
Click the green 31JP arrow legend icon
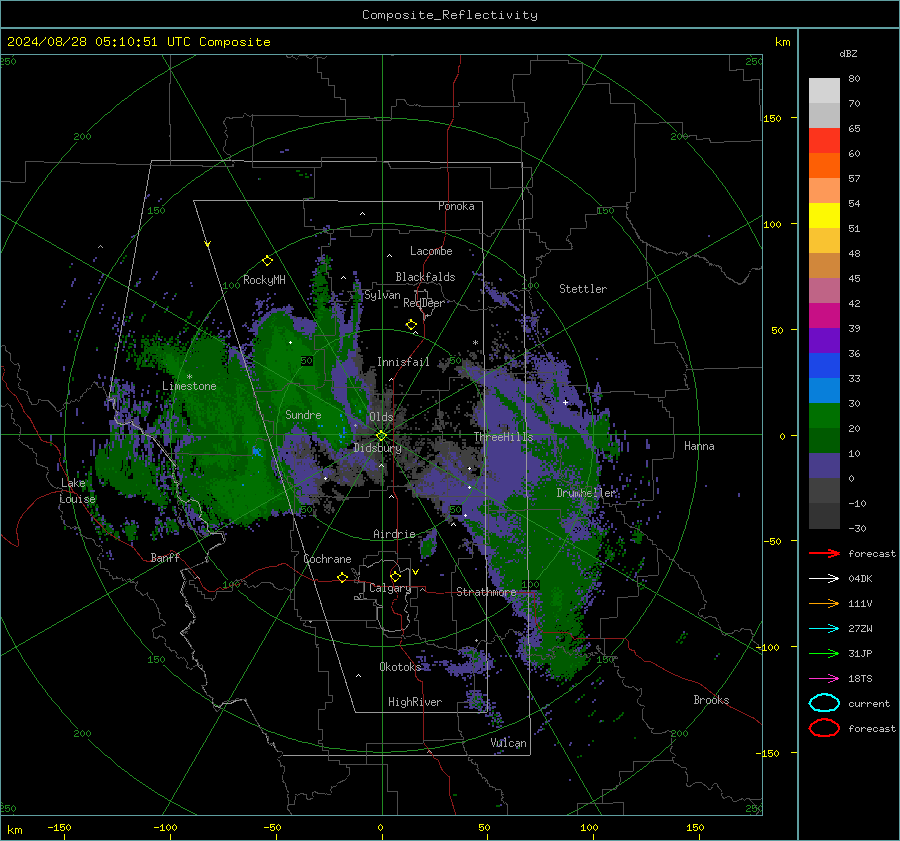click(824, 653)
